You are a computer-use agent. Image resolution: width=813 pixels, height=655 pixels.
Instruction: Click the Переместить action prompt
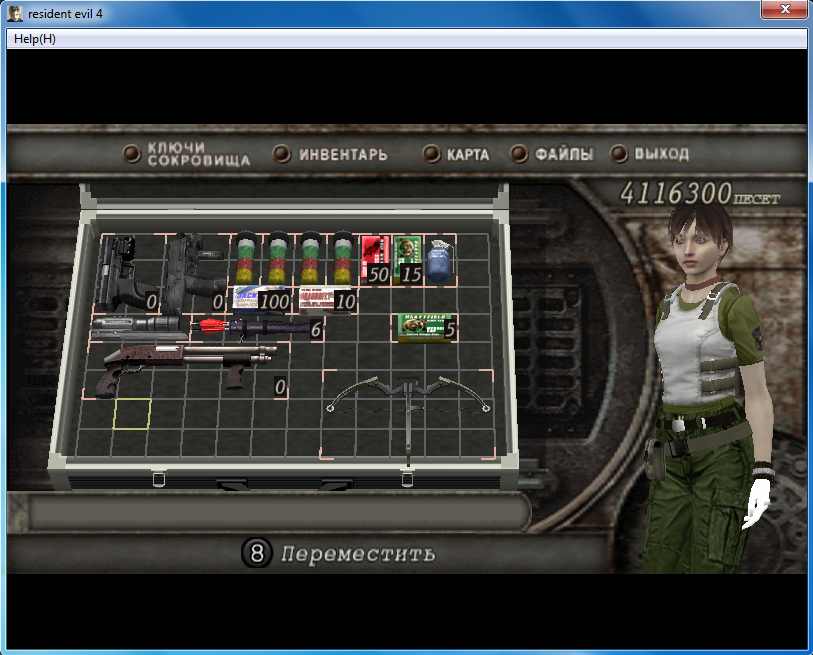358,554
